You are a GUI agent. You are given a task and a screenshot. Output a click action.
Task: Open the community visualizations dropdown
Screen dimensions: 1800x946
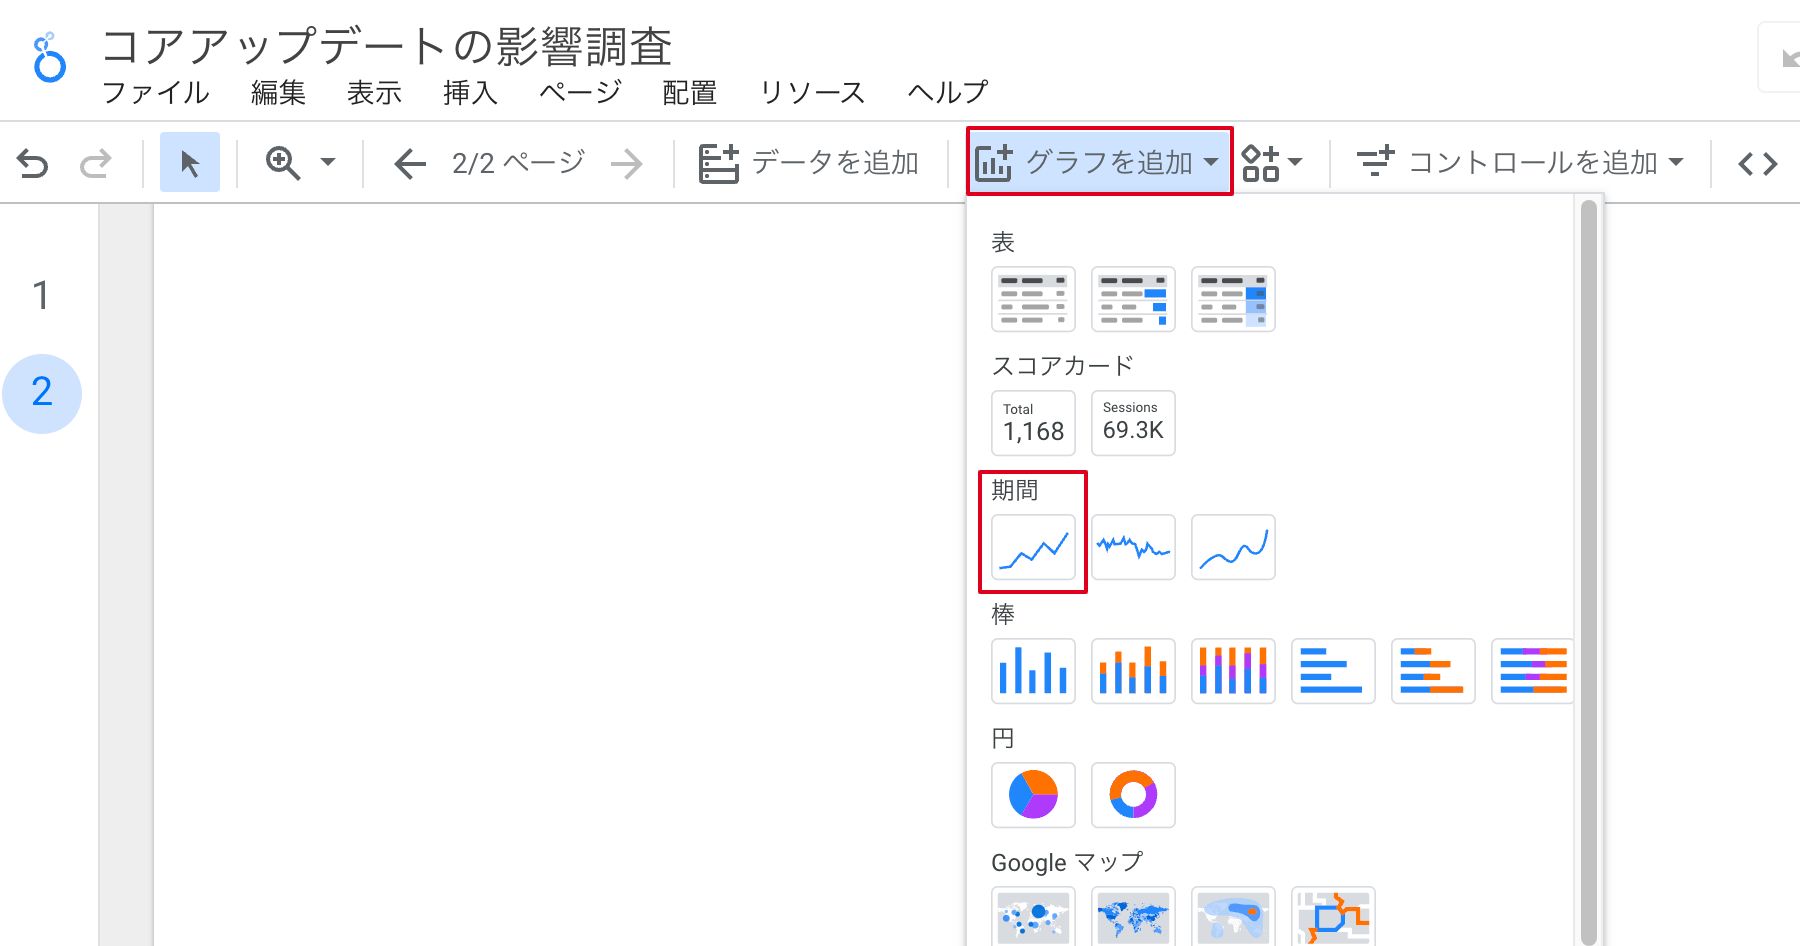click(x=1271, y=162)
